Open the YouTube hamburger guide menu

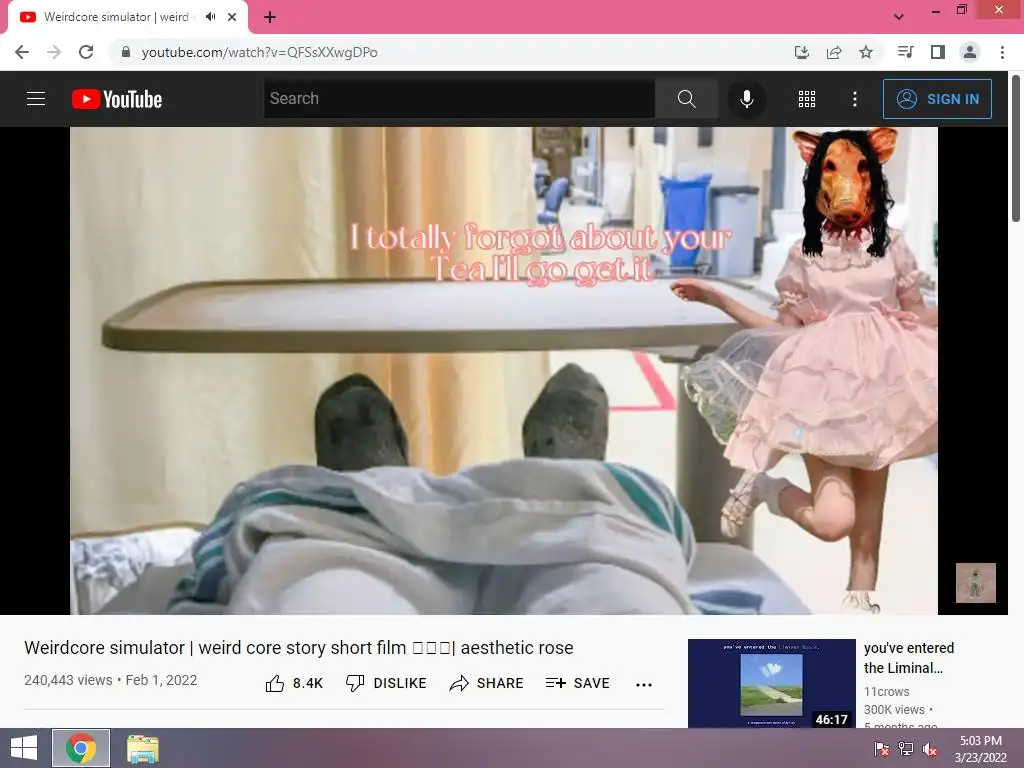tap(36, 99)
